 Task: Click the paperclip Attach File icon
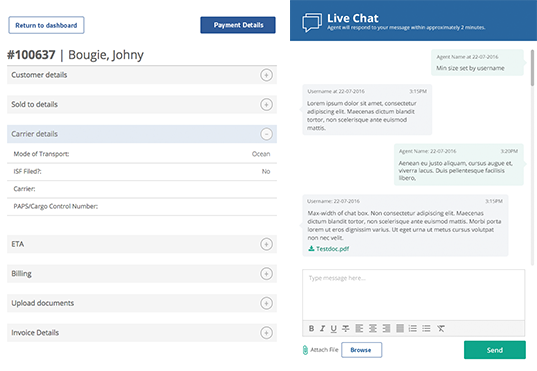(x=305, y=350)
